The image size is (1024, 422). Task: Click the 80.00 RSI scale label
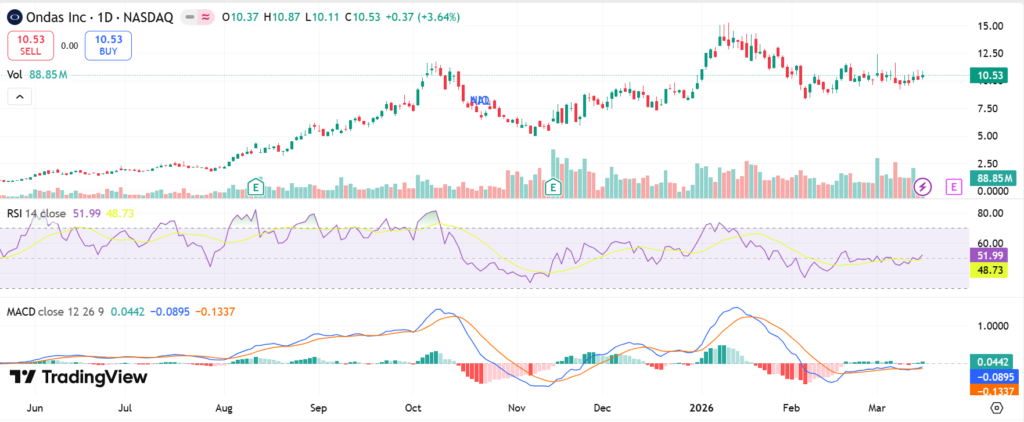[x=990, y=213]
